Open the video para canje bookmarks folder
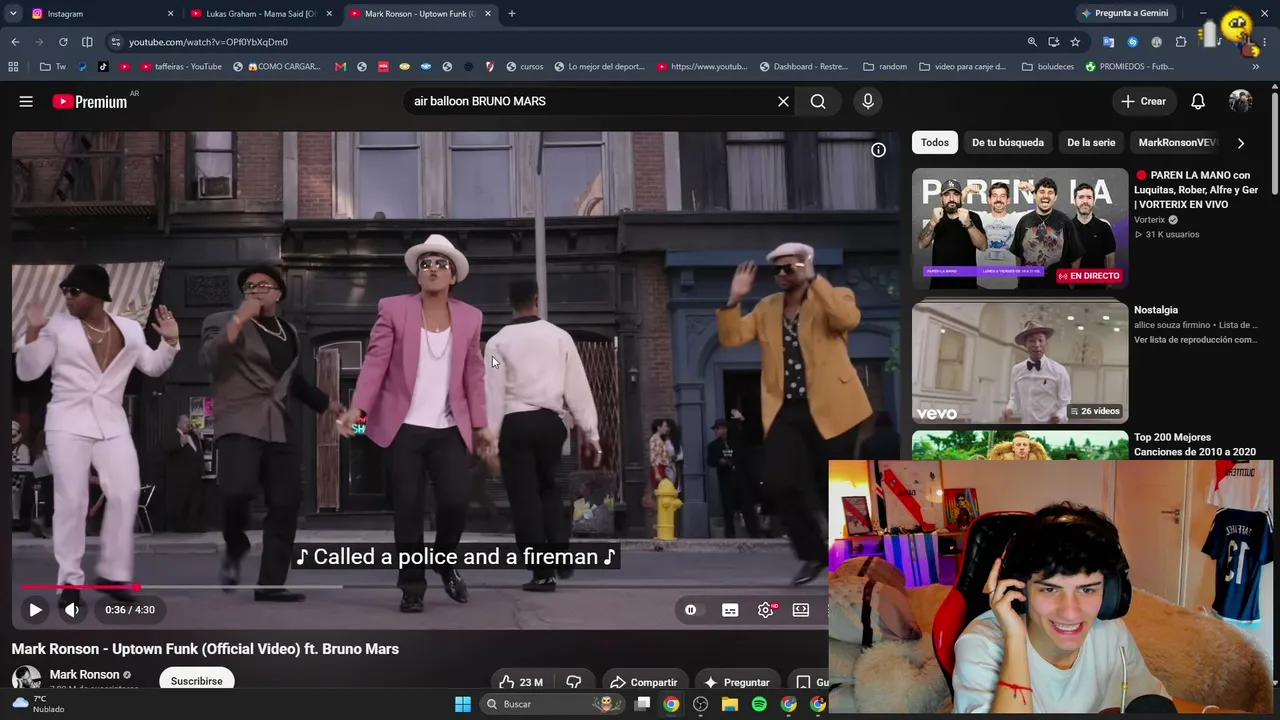This screenshot has height=720, width=1280. point(962,67)
